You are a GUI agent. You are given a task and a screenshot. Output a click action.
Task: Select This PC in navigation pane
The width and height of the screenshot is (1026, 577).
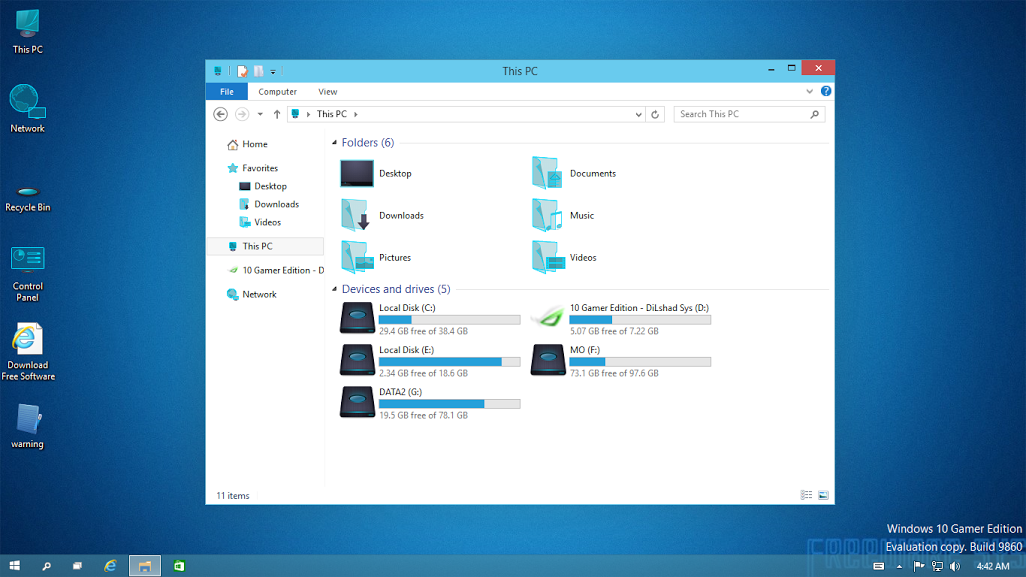coord(265,246)
